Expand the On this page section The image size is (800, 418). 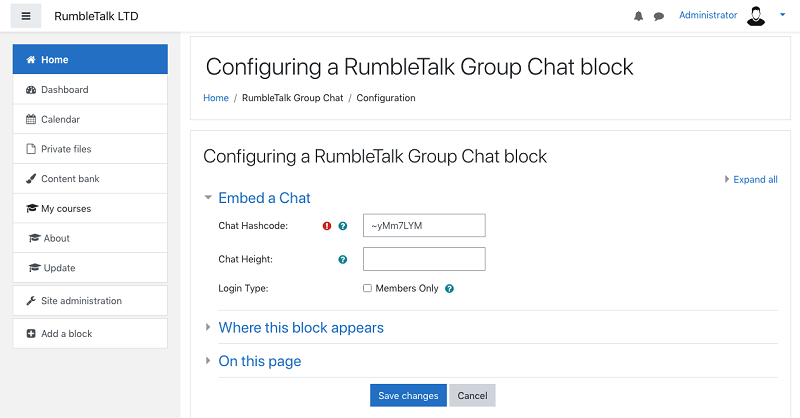[x=259, y=361]
